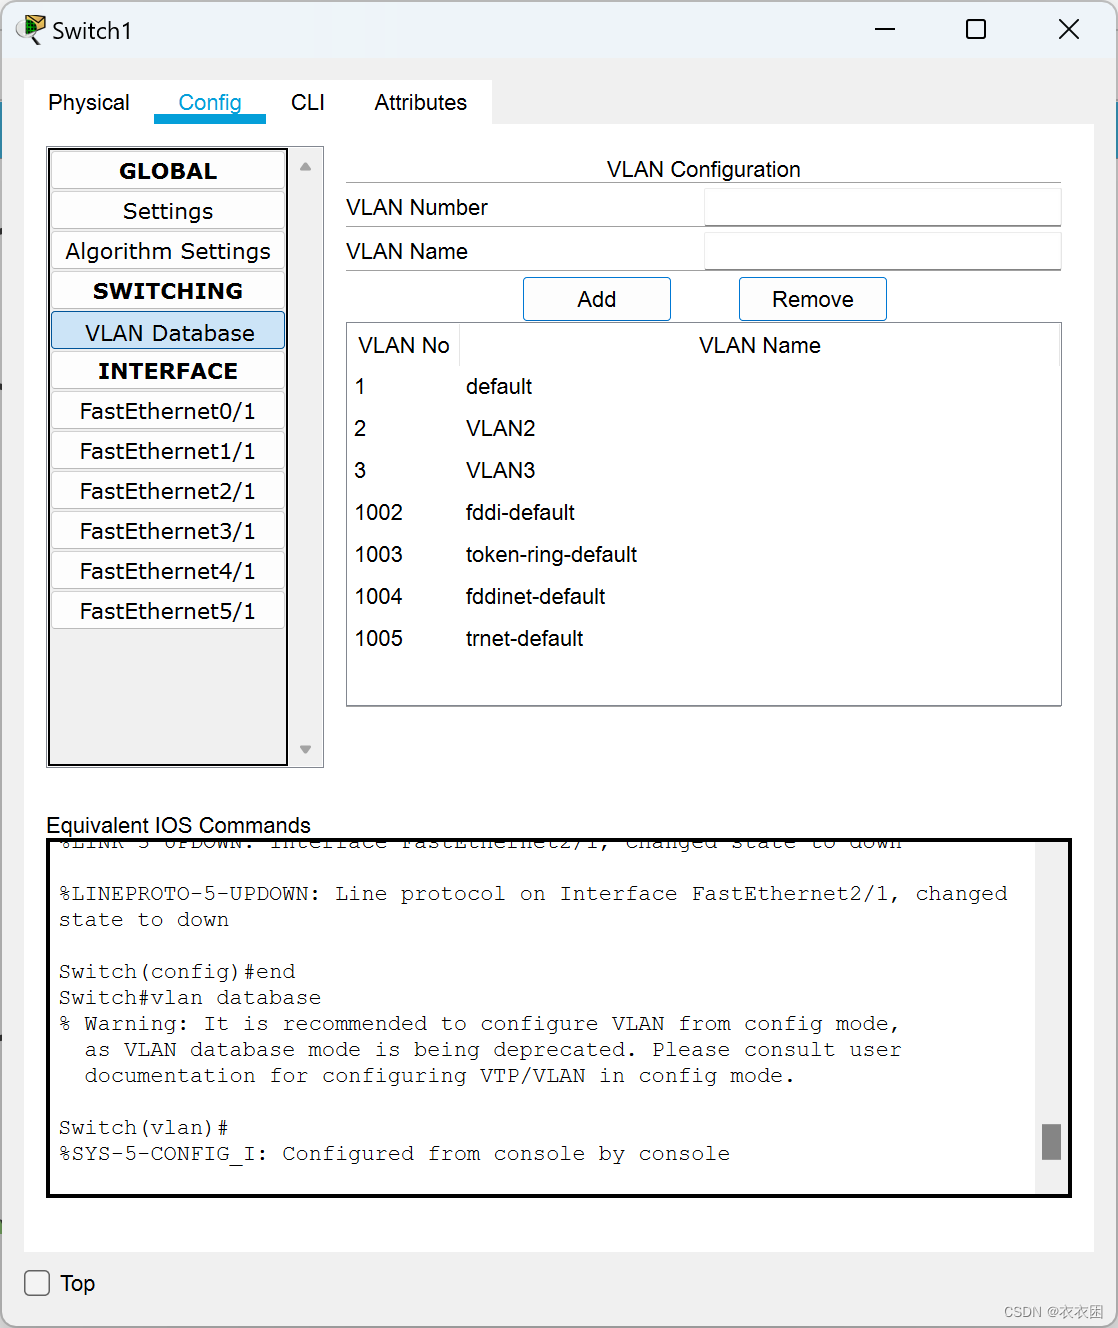Minimize the Switch1 window
The width and height of the screenshot is (1118, 1328).
point(885,29)
